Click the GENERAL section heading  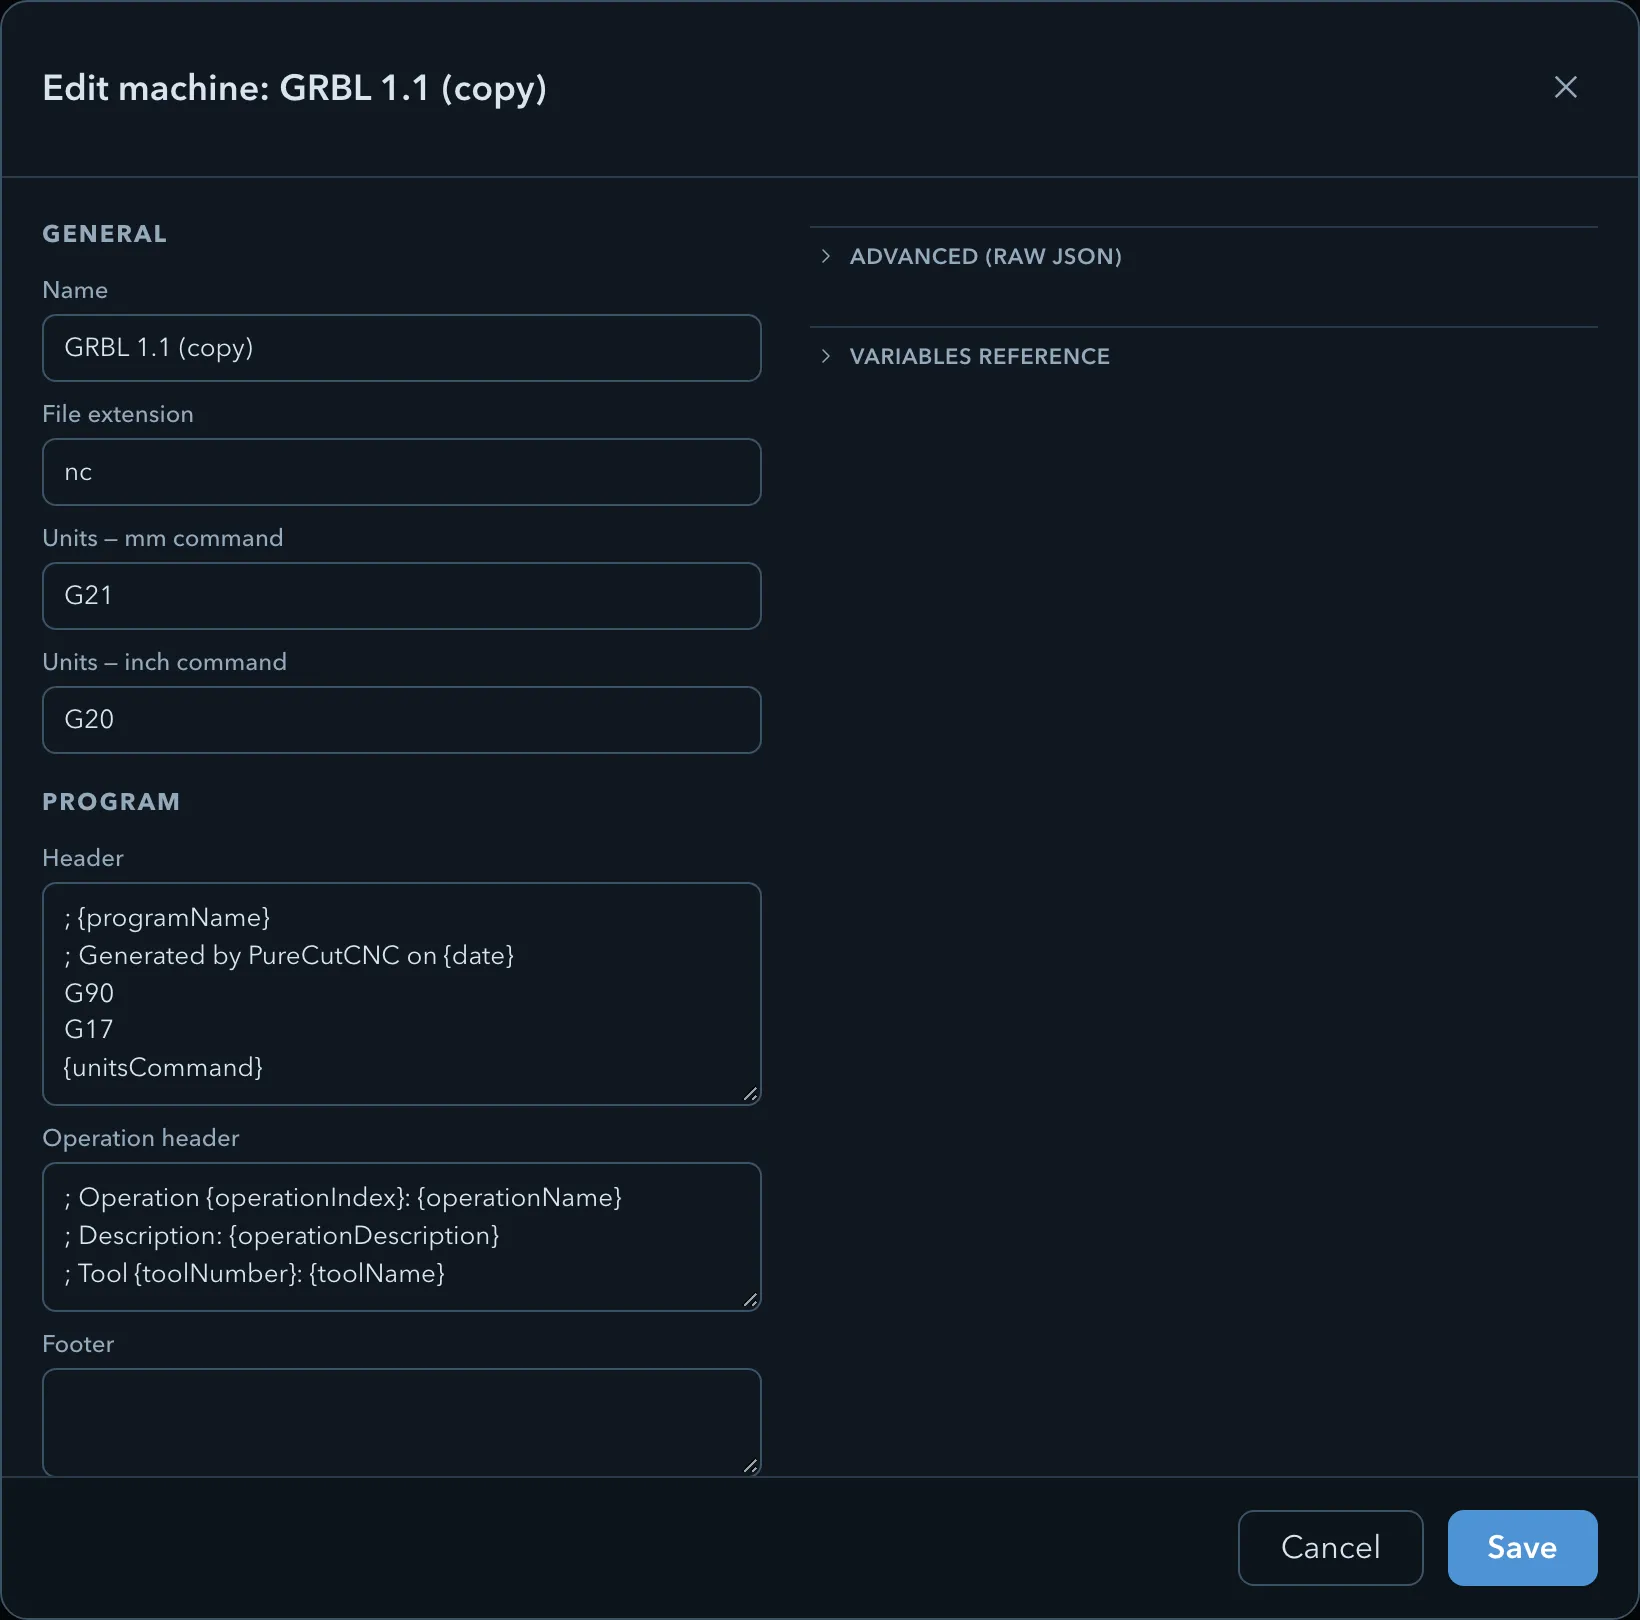coord(105,234)
